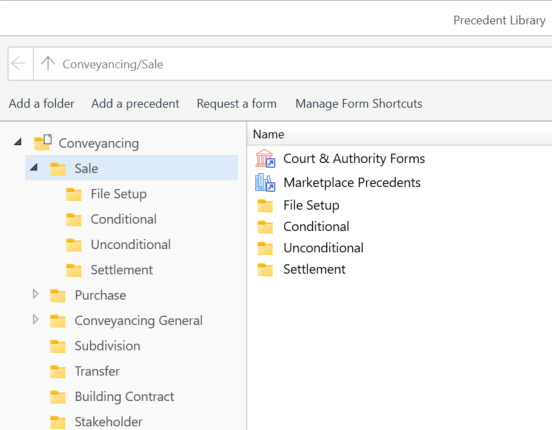Viewport: 552px width, 430px height.
Task: Click Request a form link
Action: [237, 104]
